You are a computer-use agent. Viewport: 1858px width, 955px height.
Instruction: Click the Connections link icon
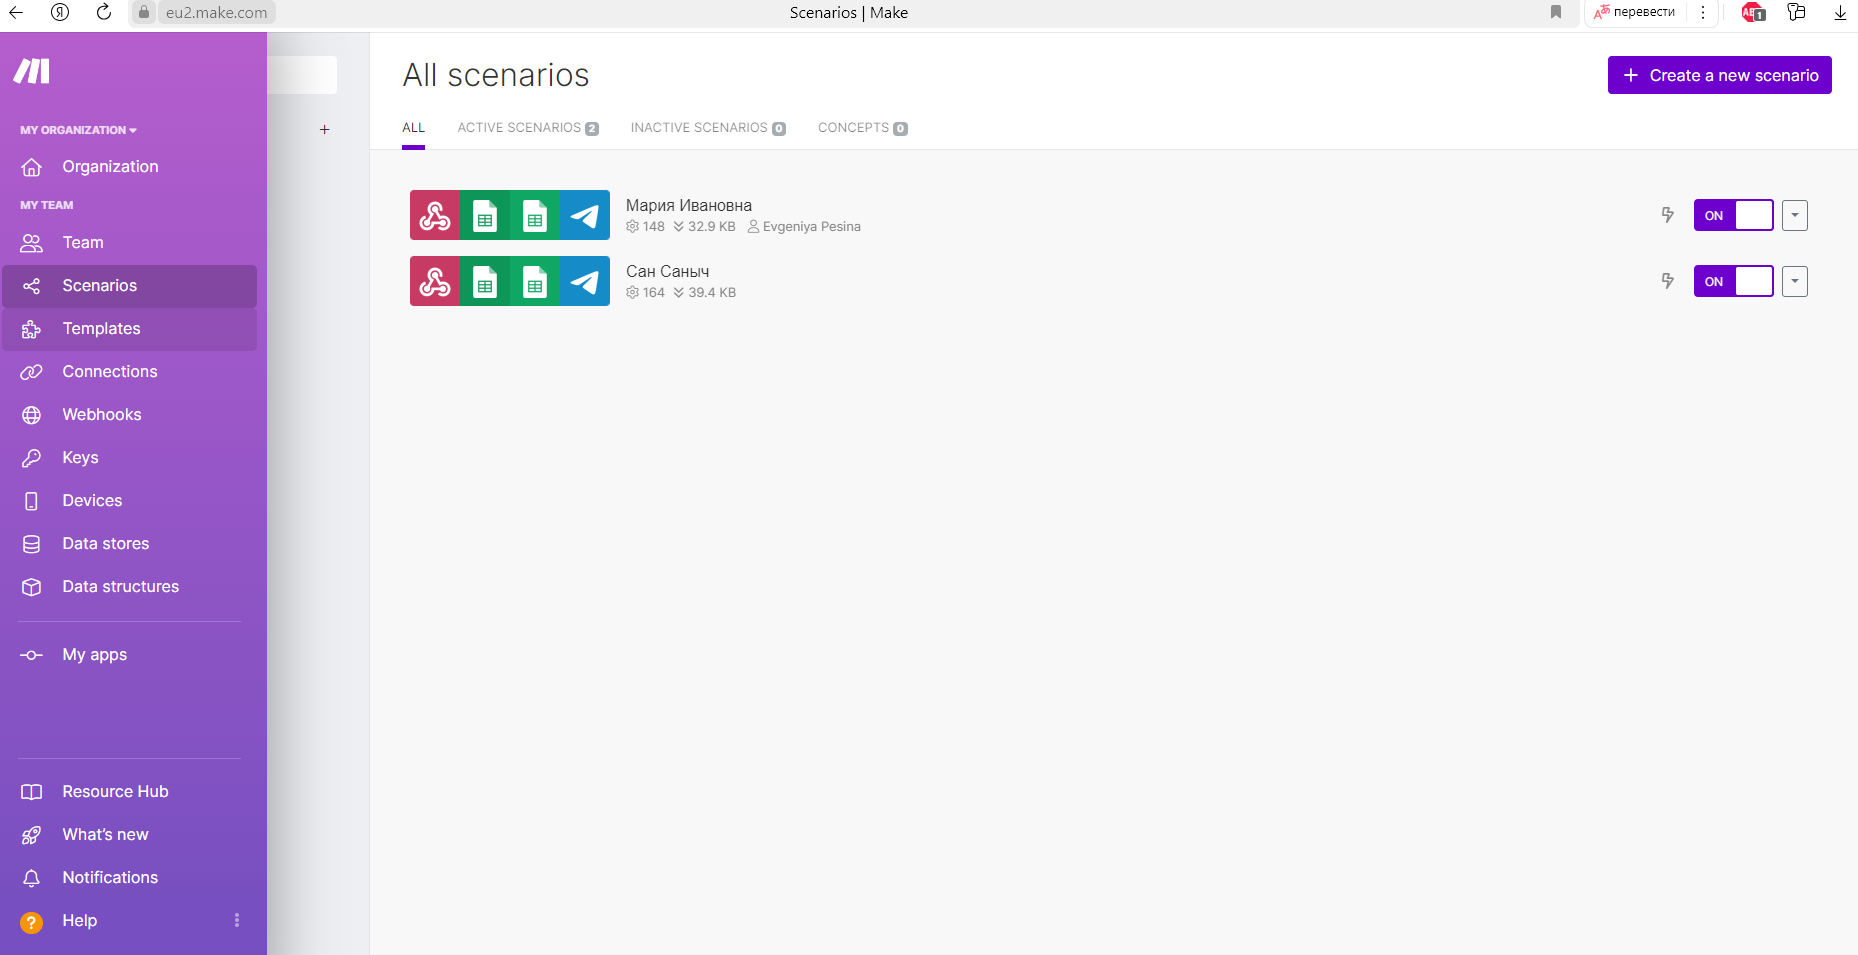point(32,372)
